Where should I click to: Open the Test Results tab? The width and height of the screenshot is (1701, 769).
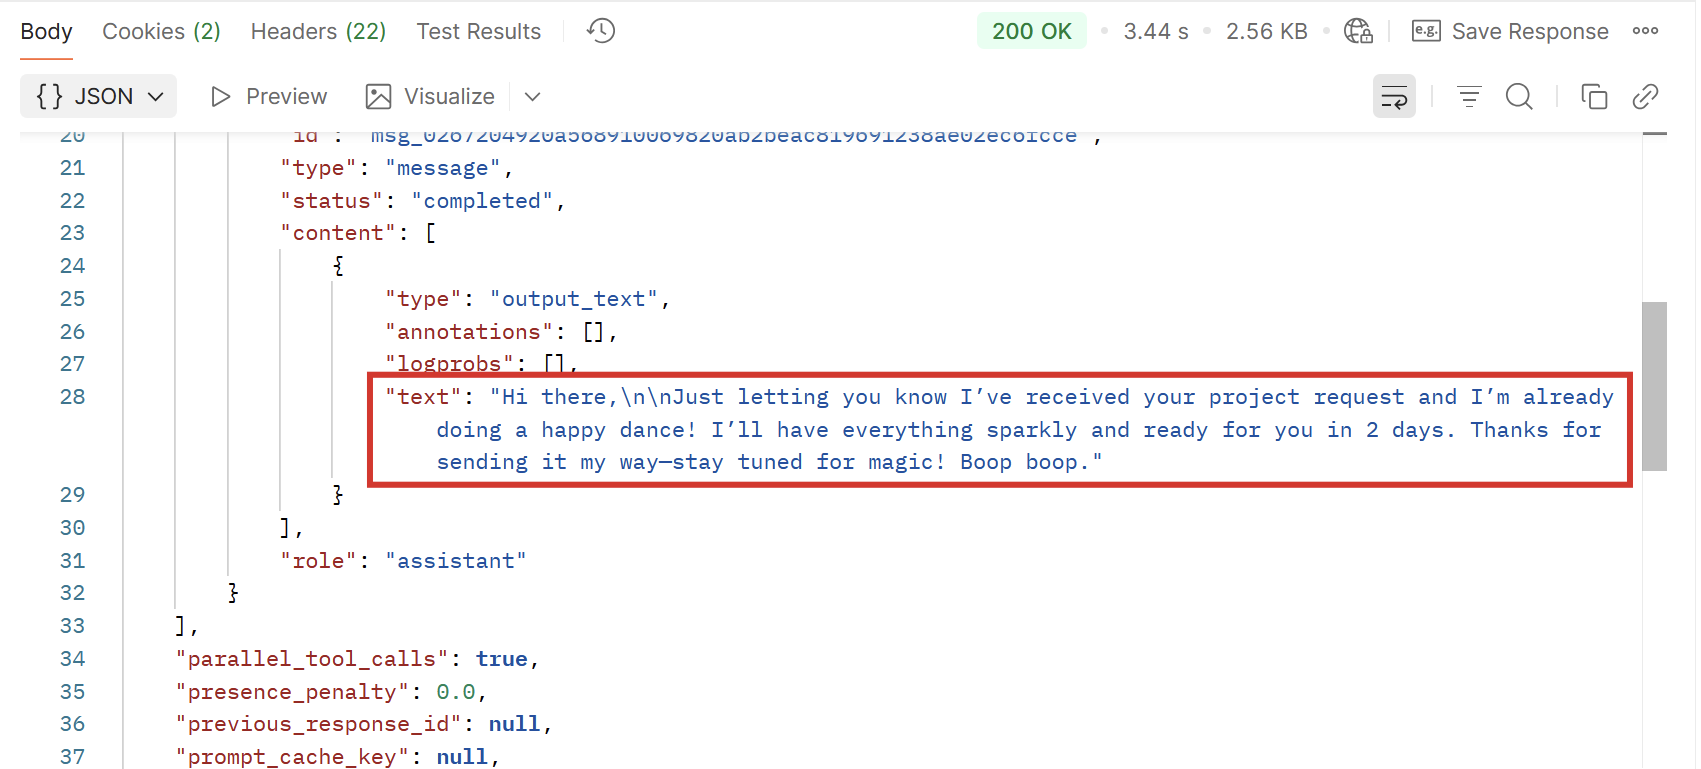478,31
